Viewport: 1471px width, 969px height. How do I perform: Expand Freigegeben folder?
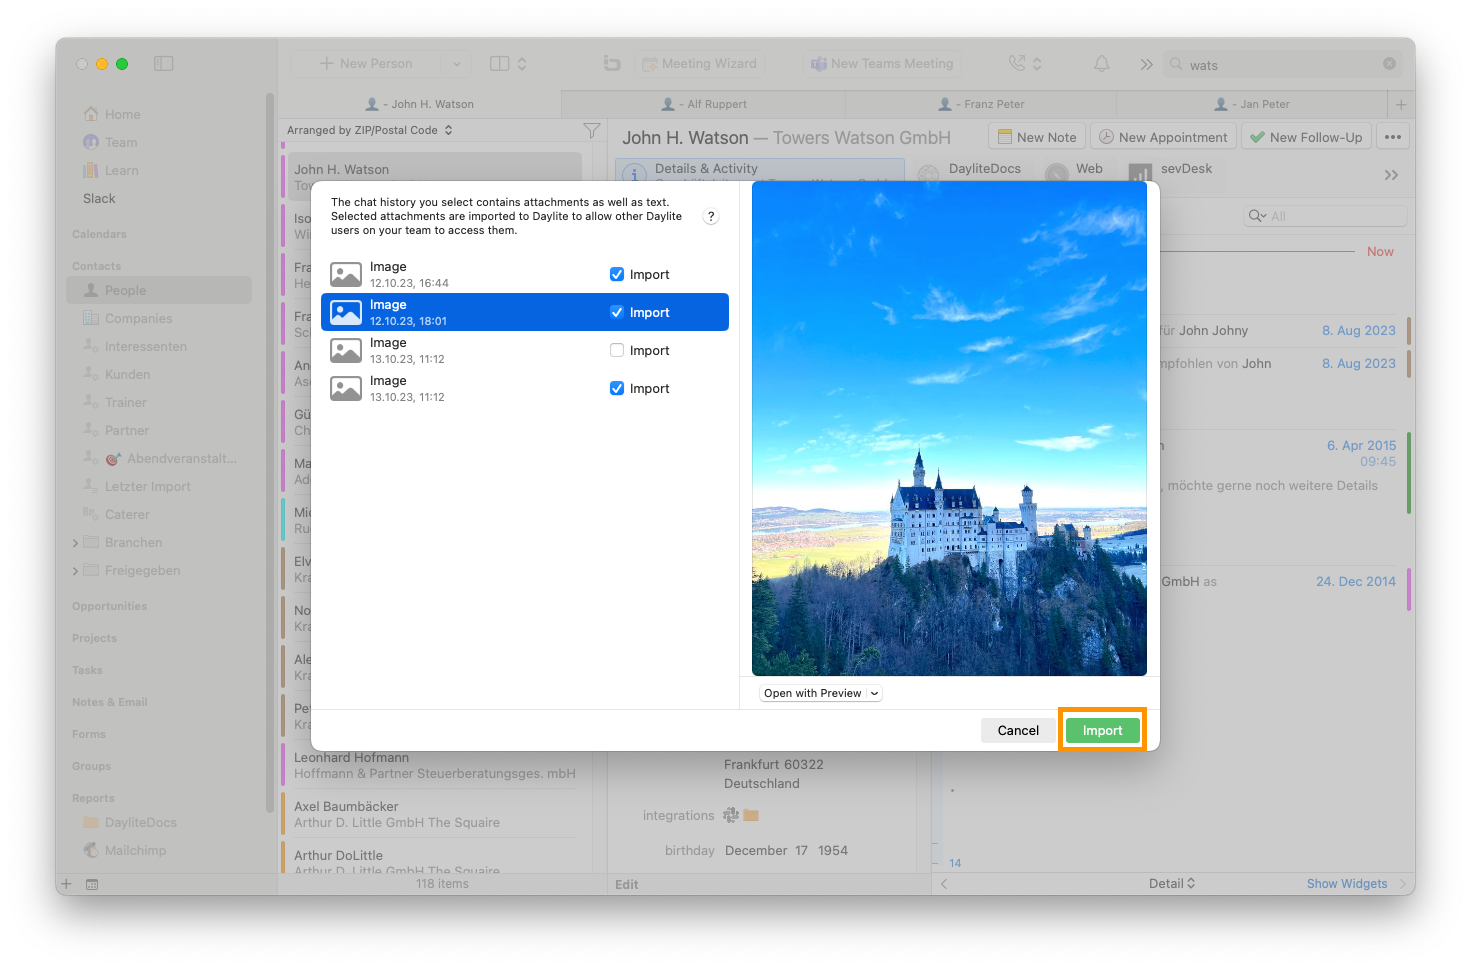pos(75,571)
